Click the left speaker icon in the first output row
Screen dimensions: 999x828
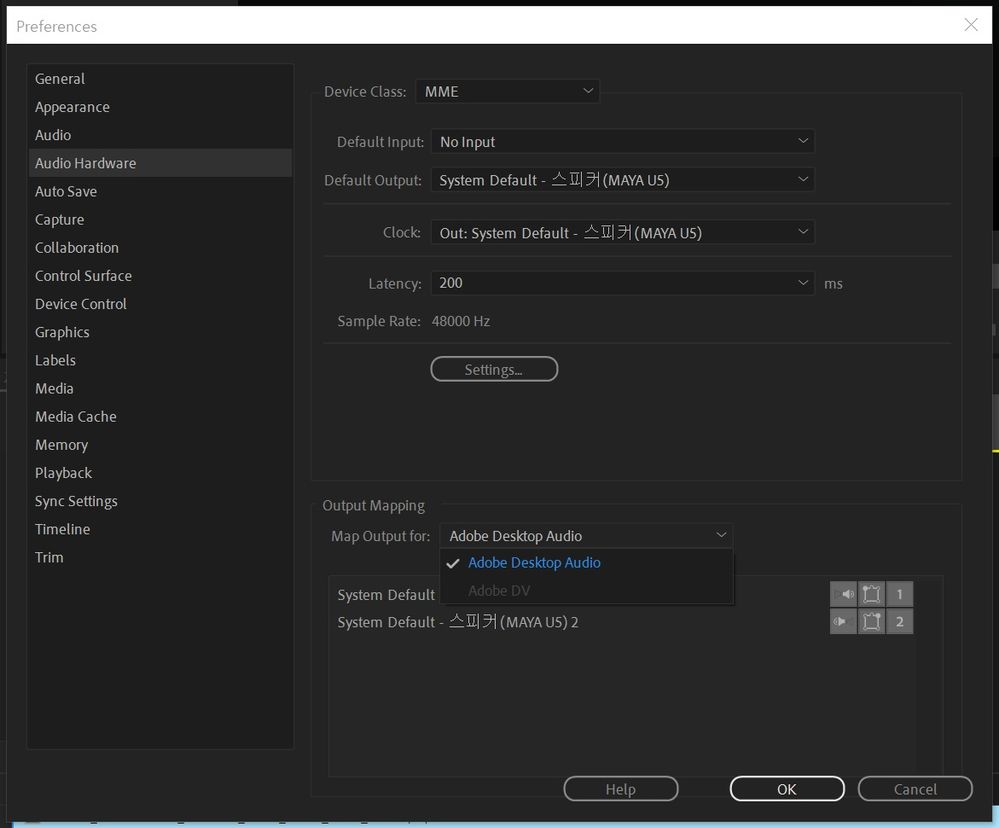coord(843,594)
